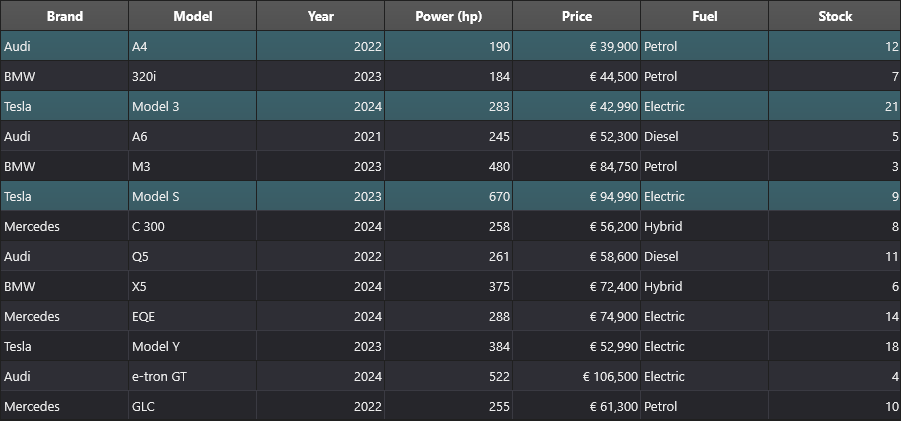Click the Tesla Model 3 cell
The height and width of the screenshot is (421, 901).
tap(192, 106)
